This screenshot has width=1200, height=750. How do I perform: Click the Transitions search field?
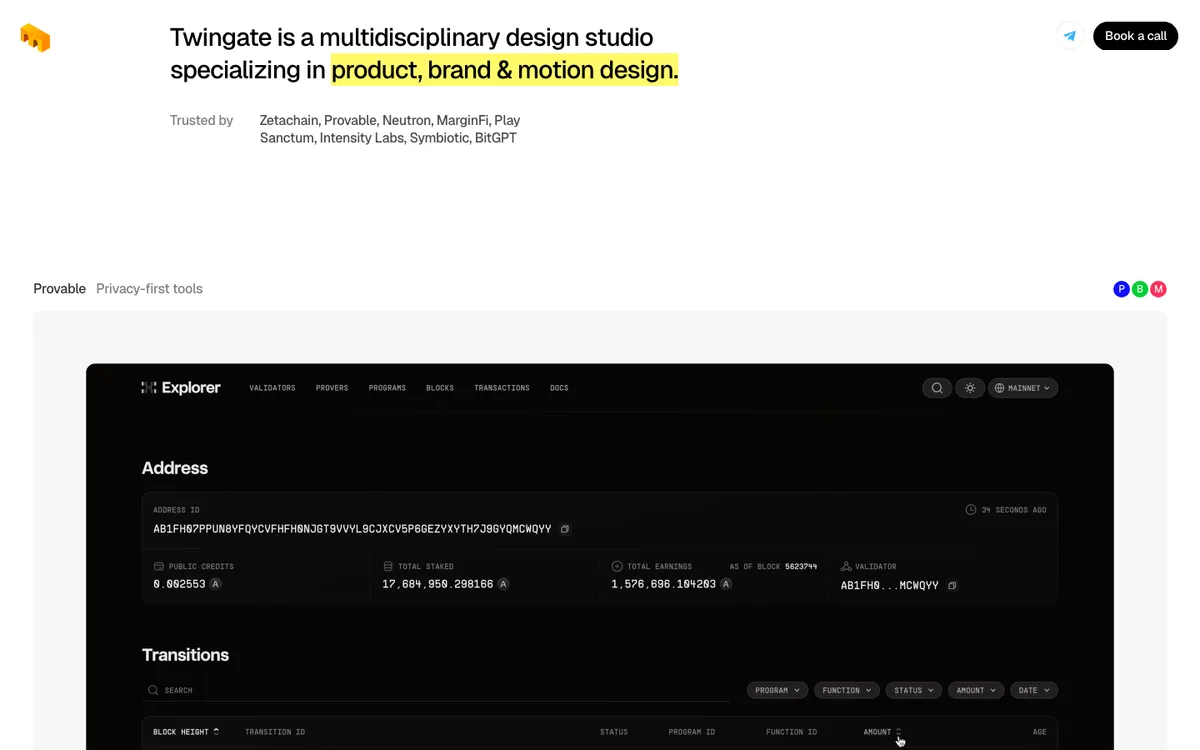tap(435, 690)
